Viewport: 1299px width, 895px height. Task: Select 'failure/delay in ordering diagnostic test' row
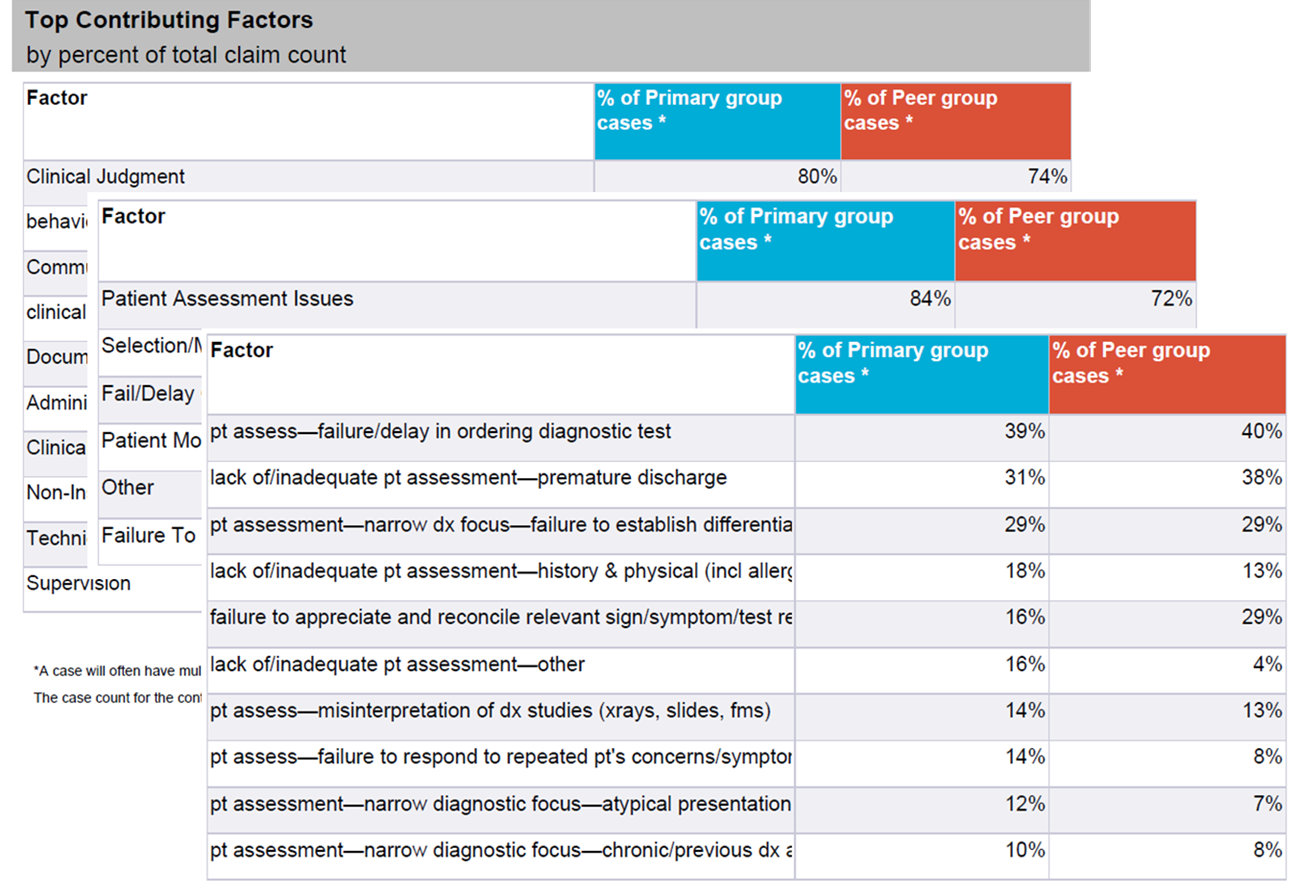coord(441,432)
